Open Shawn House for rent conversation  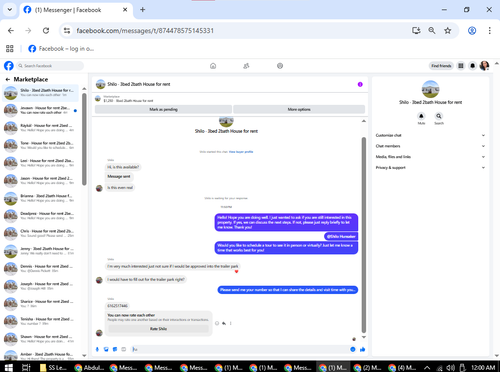pos(41,339)
